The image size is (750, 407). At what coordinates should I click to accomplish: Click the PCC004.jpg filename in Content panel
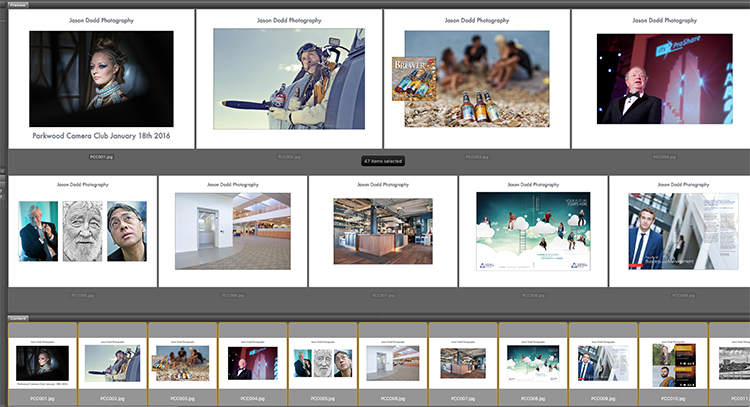point(253,398)
